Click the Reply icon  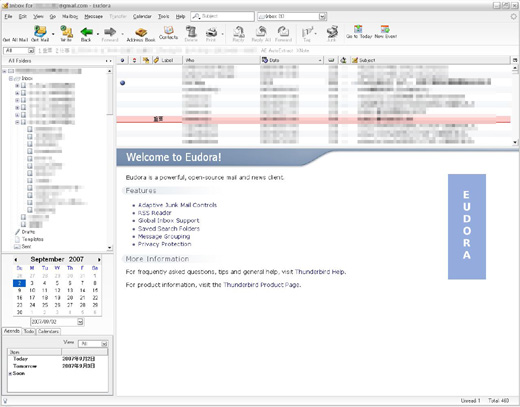pos(238,32)
